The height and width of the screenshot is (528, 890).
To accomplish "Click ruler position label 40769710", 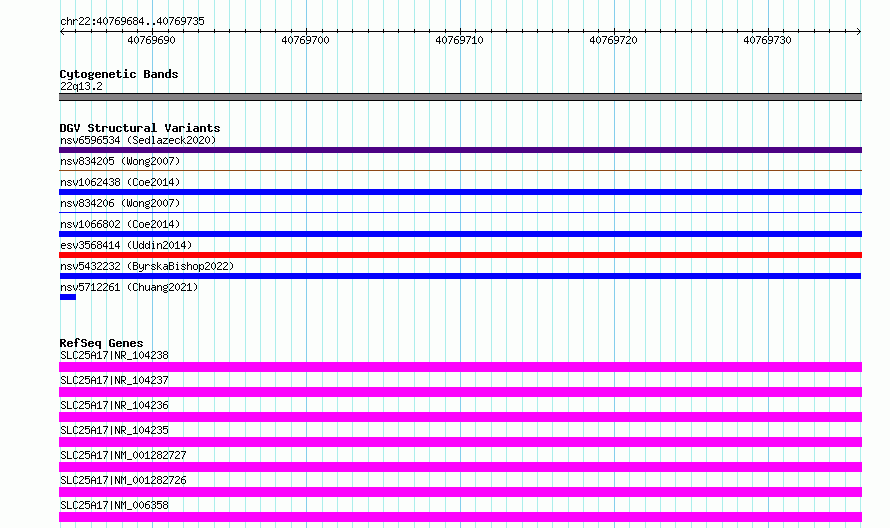I will tap(459, 40).
